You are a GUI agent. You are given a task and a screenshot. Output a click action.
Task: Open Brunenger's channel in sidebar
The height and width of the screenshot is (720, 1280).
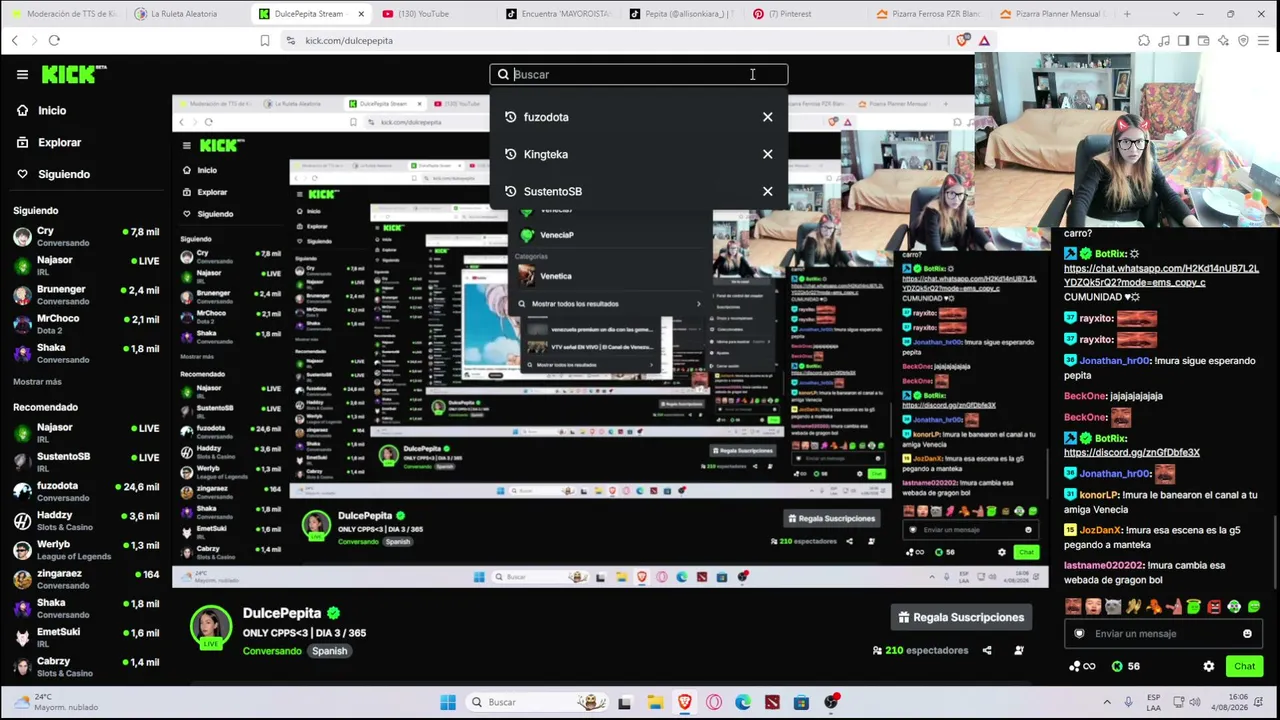[85, 294]
